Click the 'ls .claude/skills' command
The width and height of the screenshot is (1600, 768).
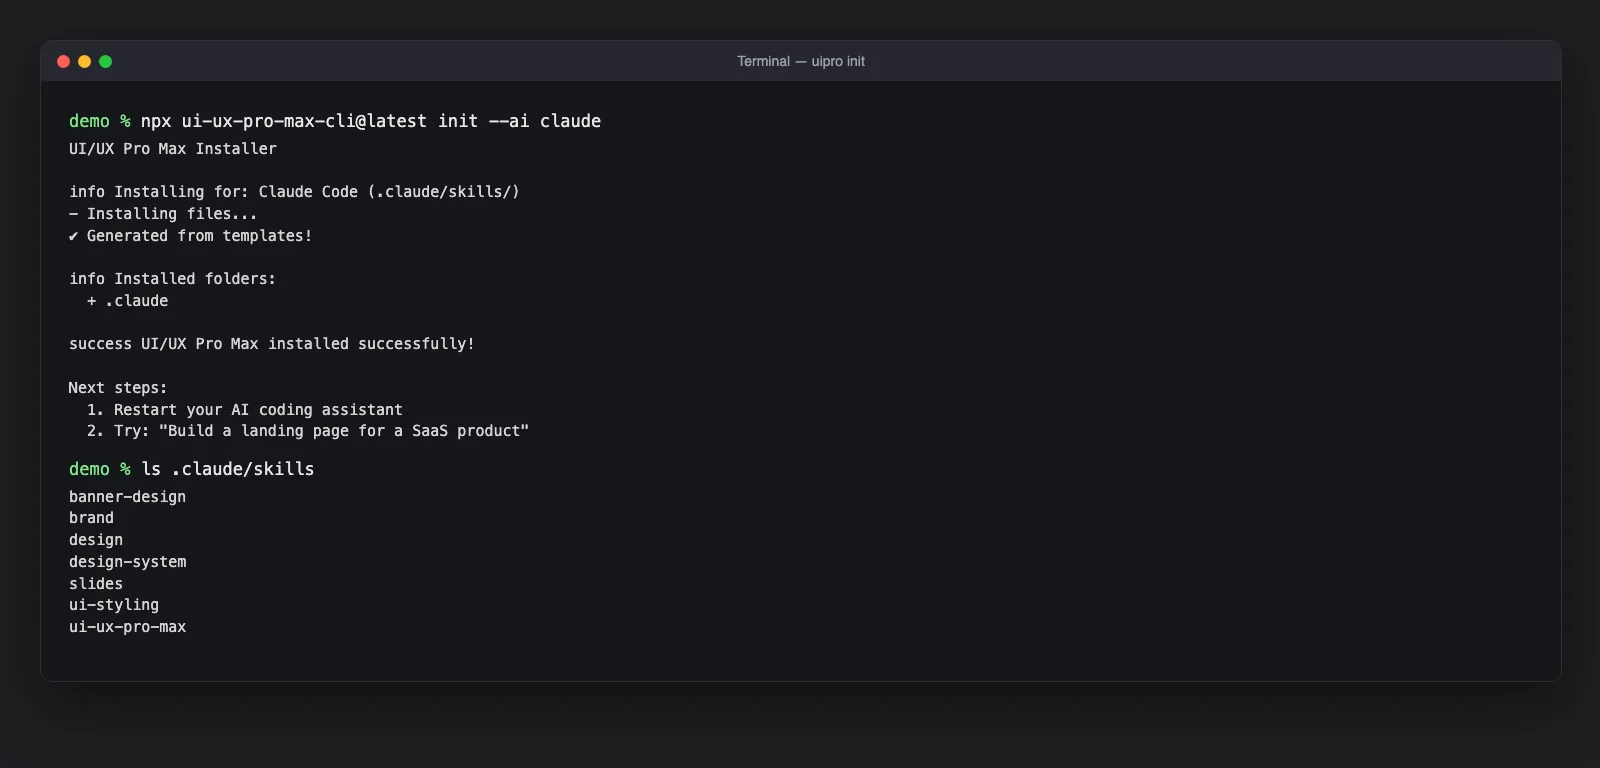pyautogui.click(x=228, y=469)
